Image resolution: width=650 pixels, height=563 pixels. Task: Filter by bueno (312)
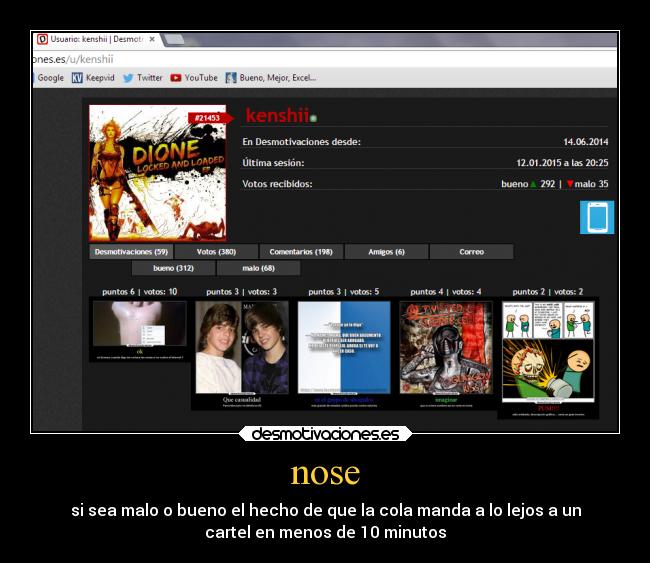pos(173,268)
